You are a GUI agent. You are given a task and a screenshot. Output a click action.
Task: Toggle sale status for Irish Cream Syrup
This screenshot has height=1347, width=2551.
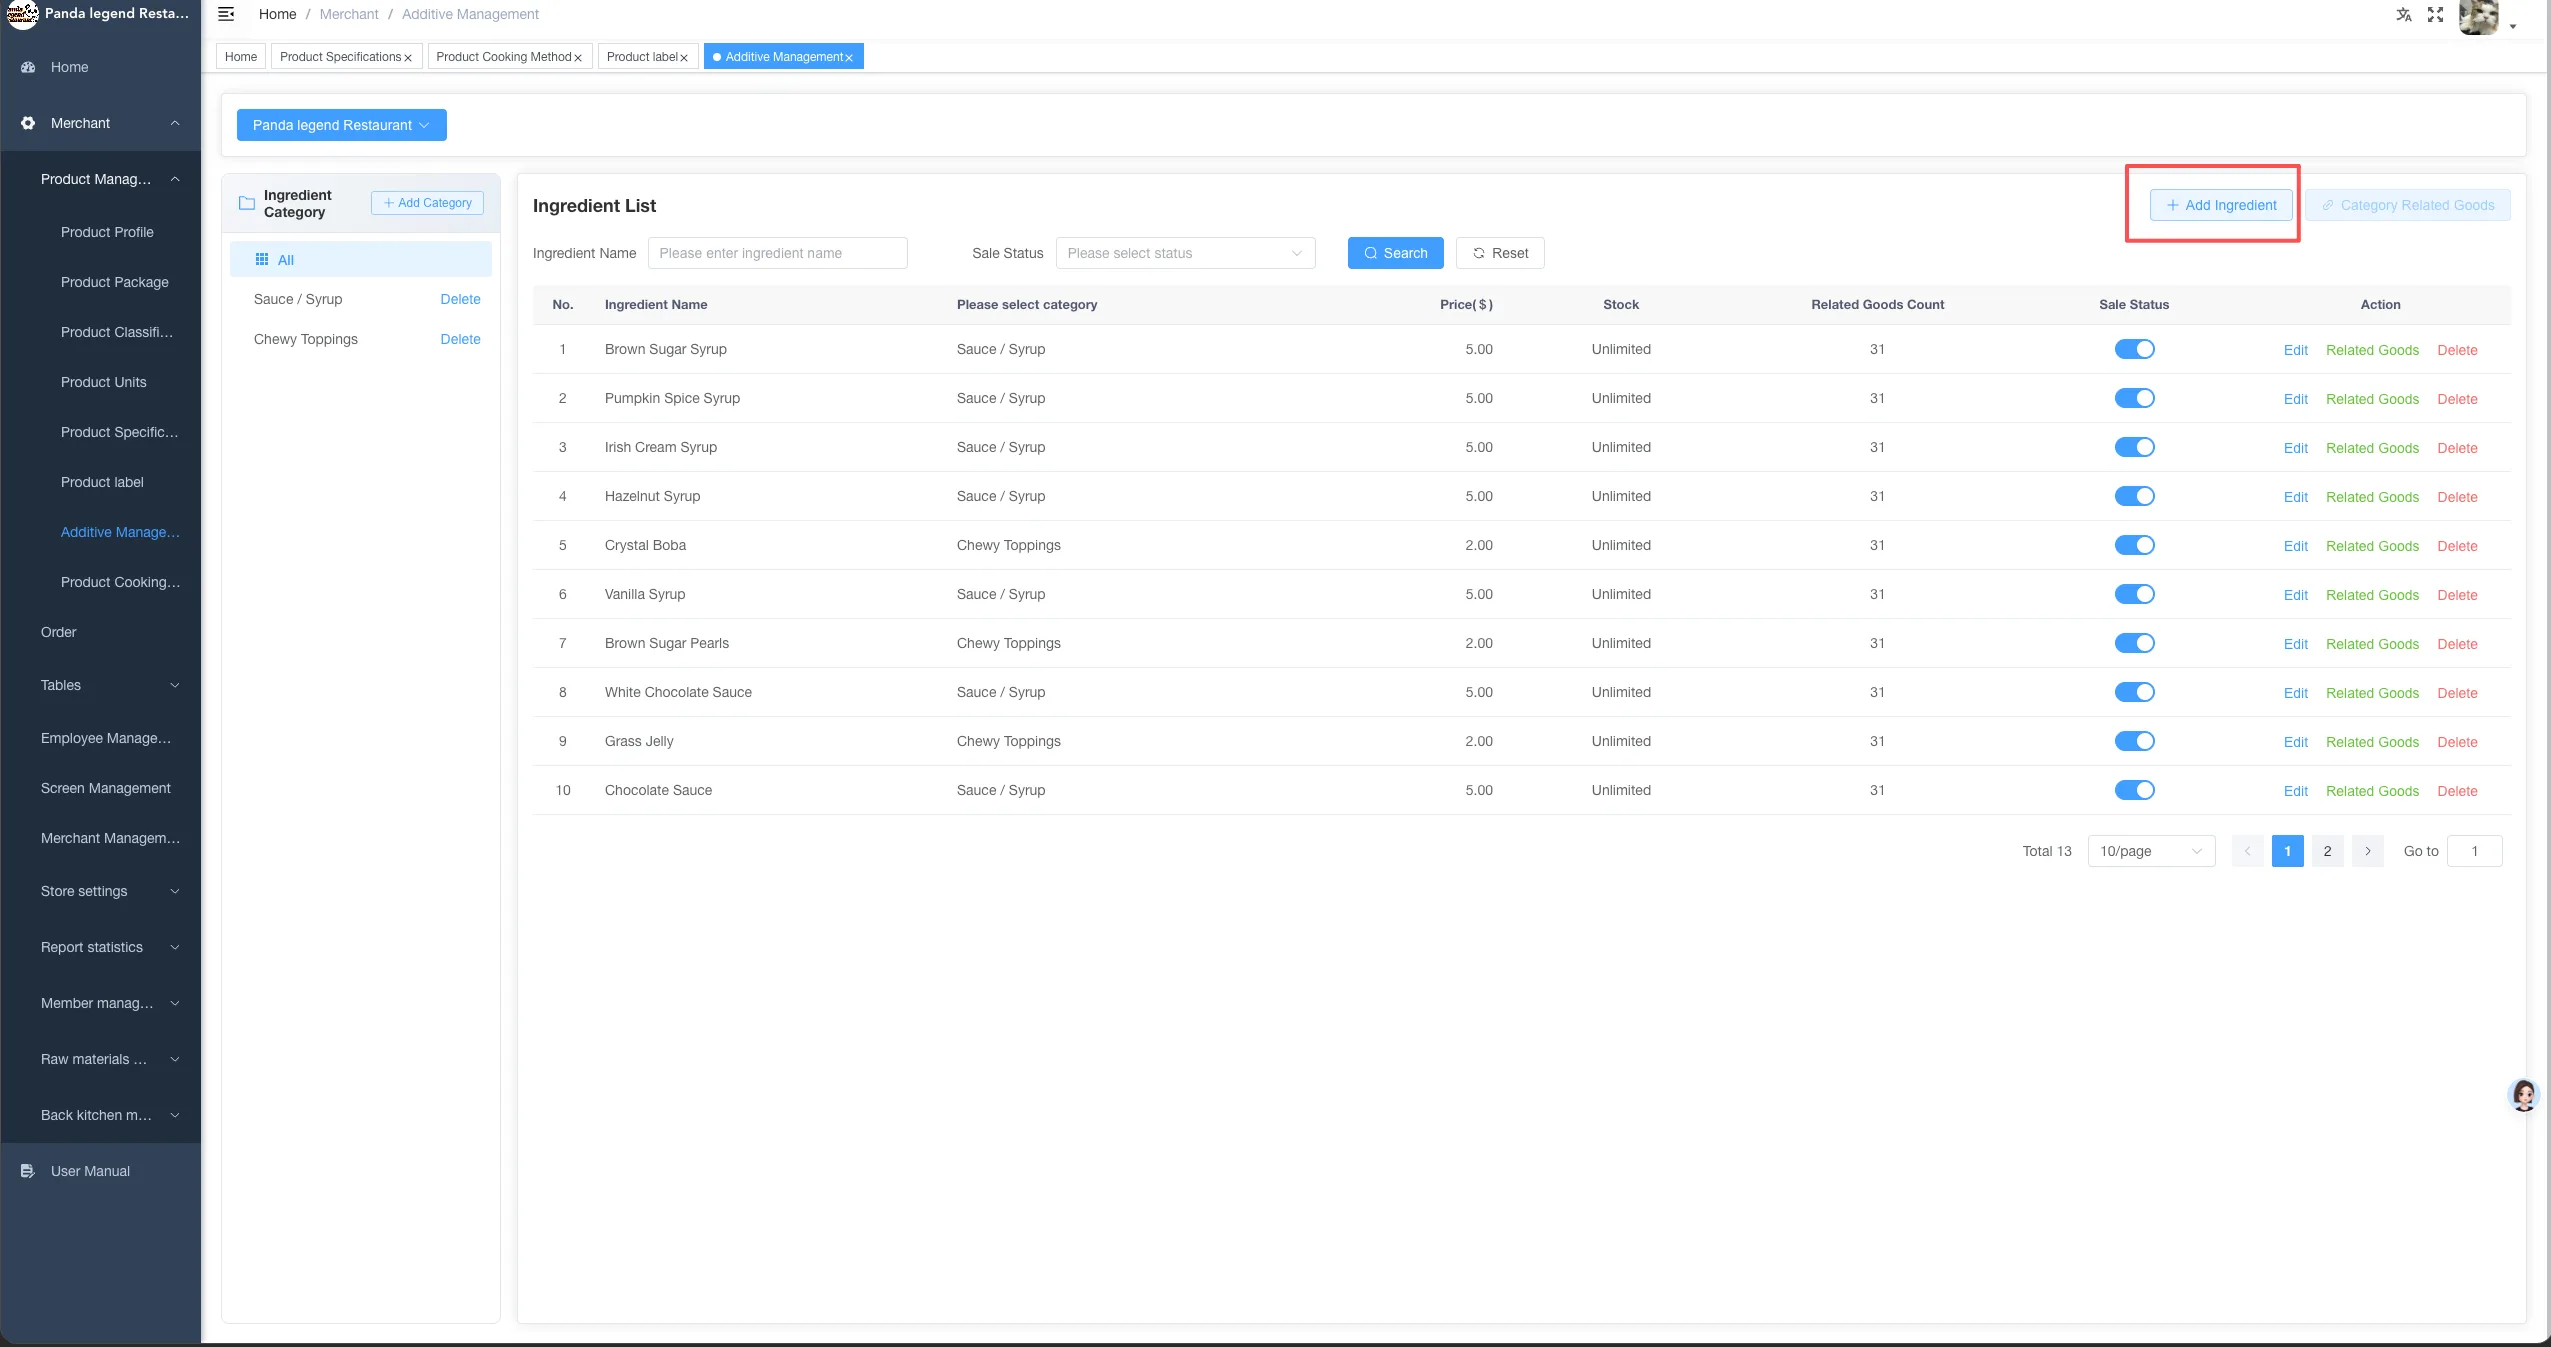2134,447
